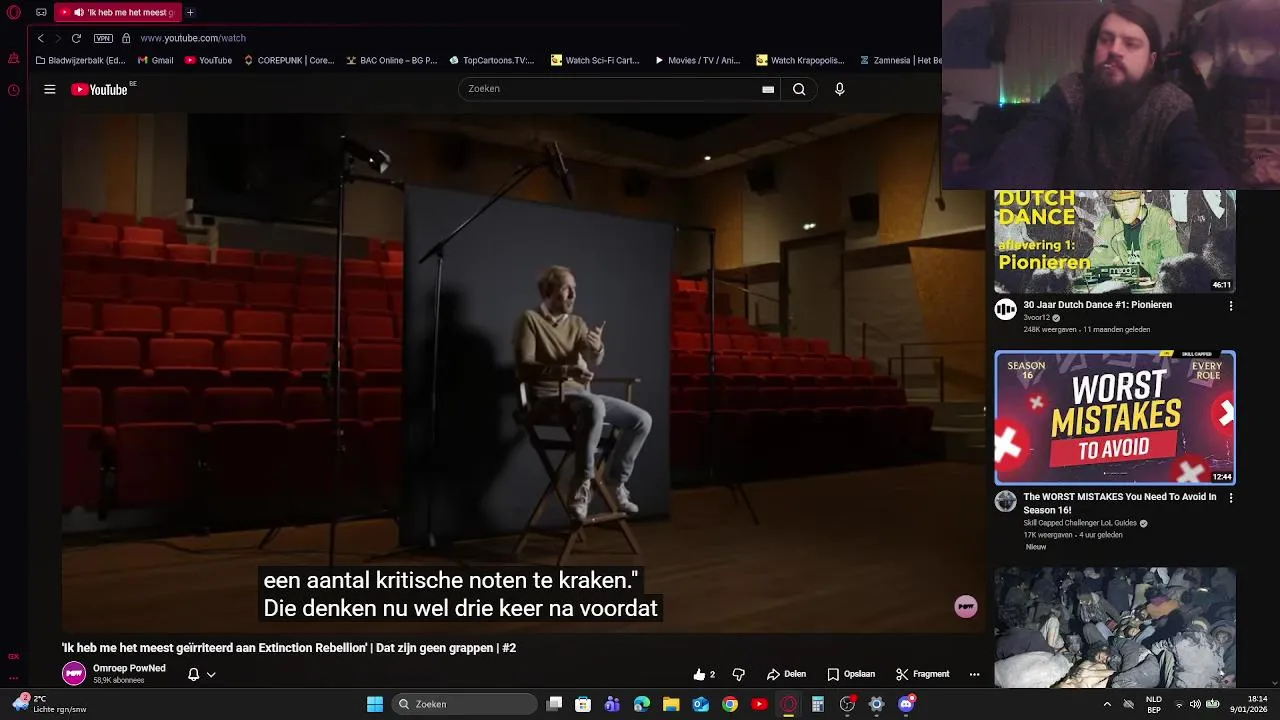Open the Zamnesia bookmark
Image resolution: width=1280 pixels, height=720 pixels.
(x=900, y=60)
